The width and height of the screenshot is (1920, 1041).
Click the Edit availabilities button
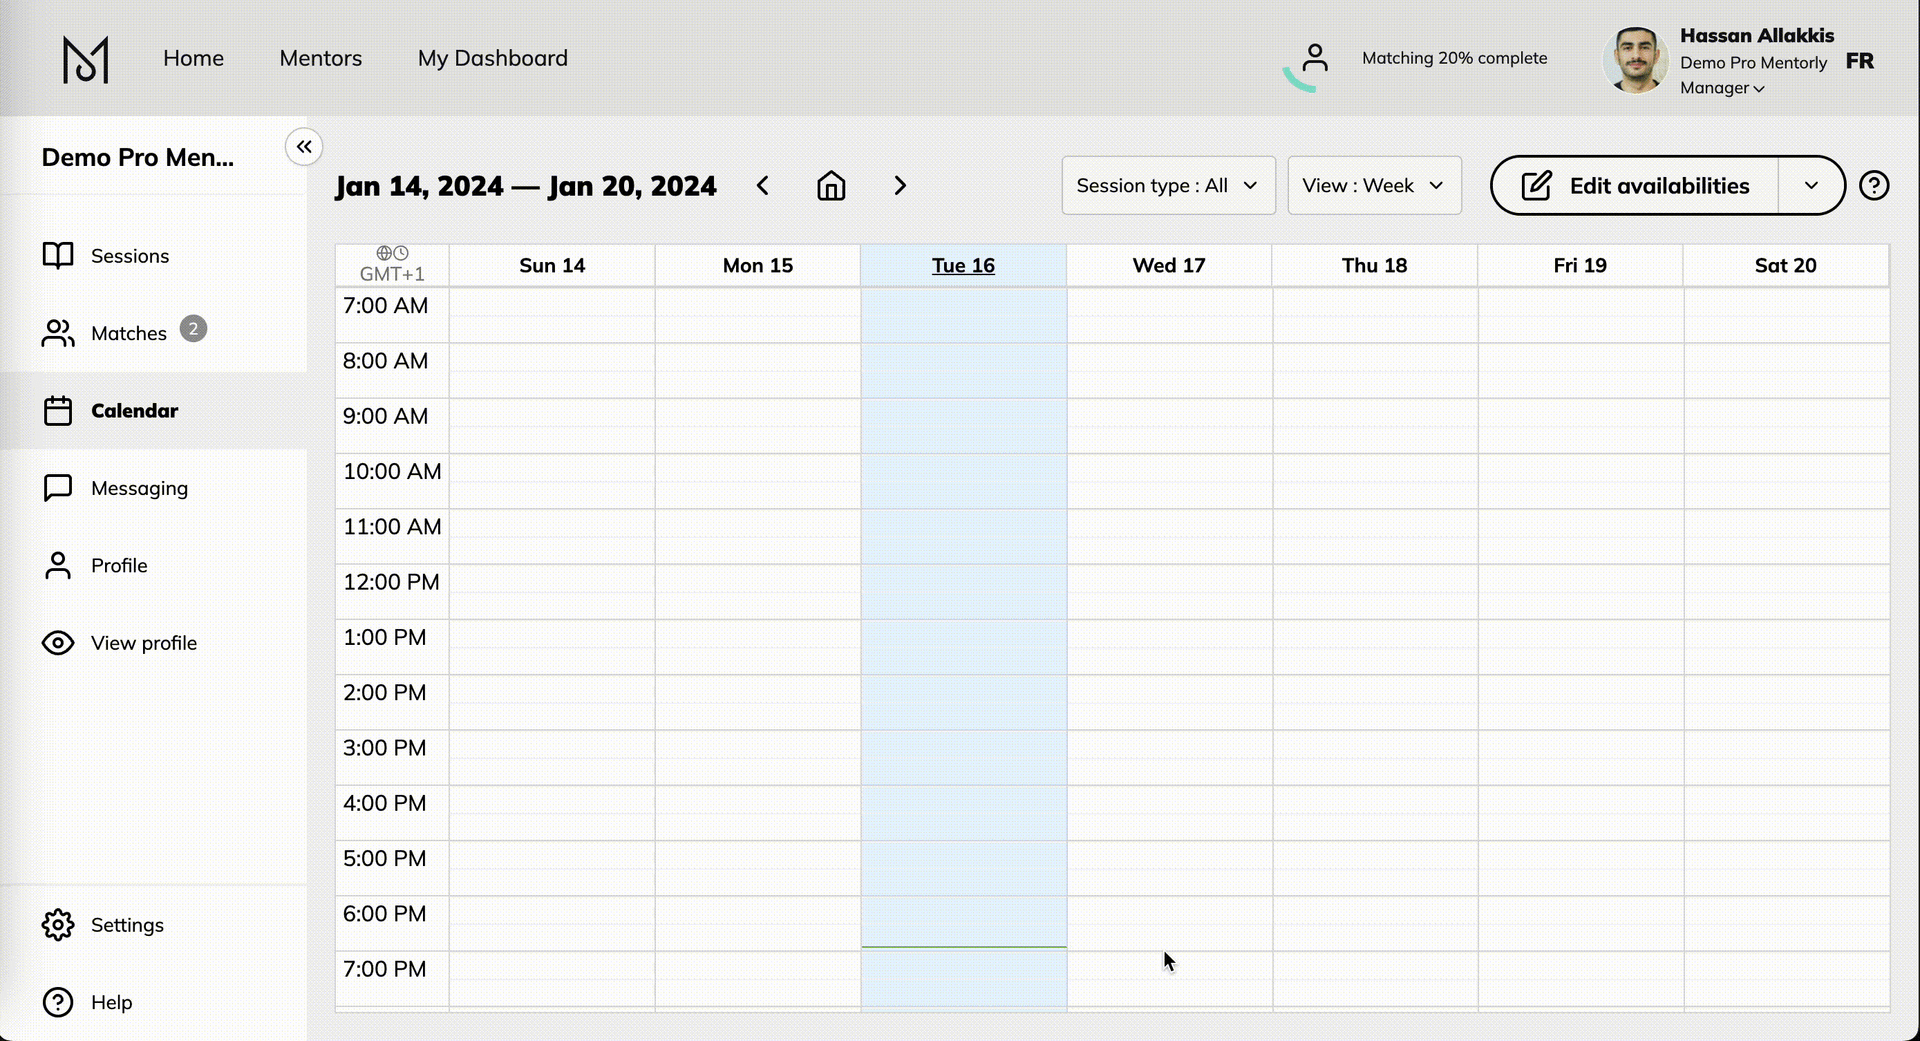1636,186
